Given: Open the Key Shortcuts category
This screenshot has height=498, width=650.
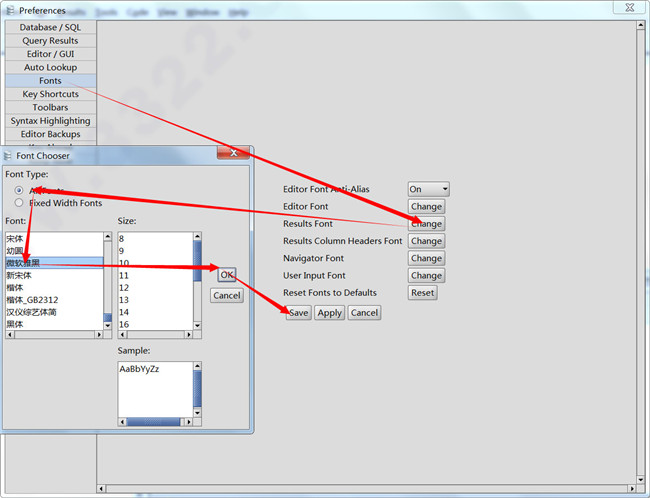Looking at the screenshot, I should [x=50, y=94].
